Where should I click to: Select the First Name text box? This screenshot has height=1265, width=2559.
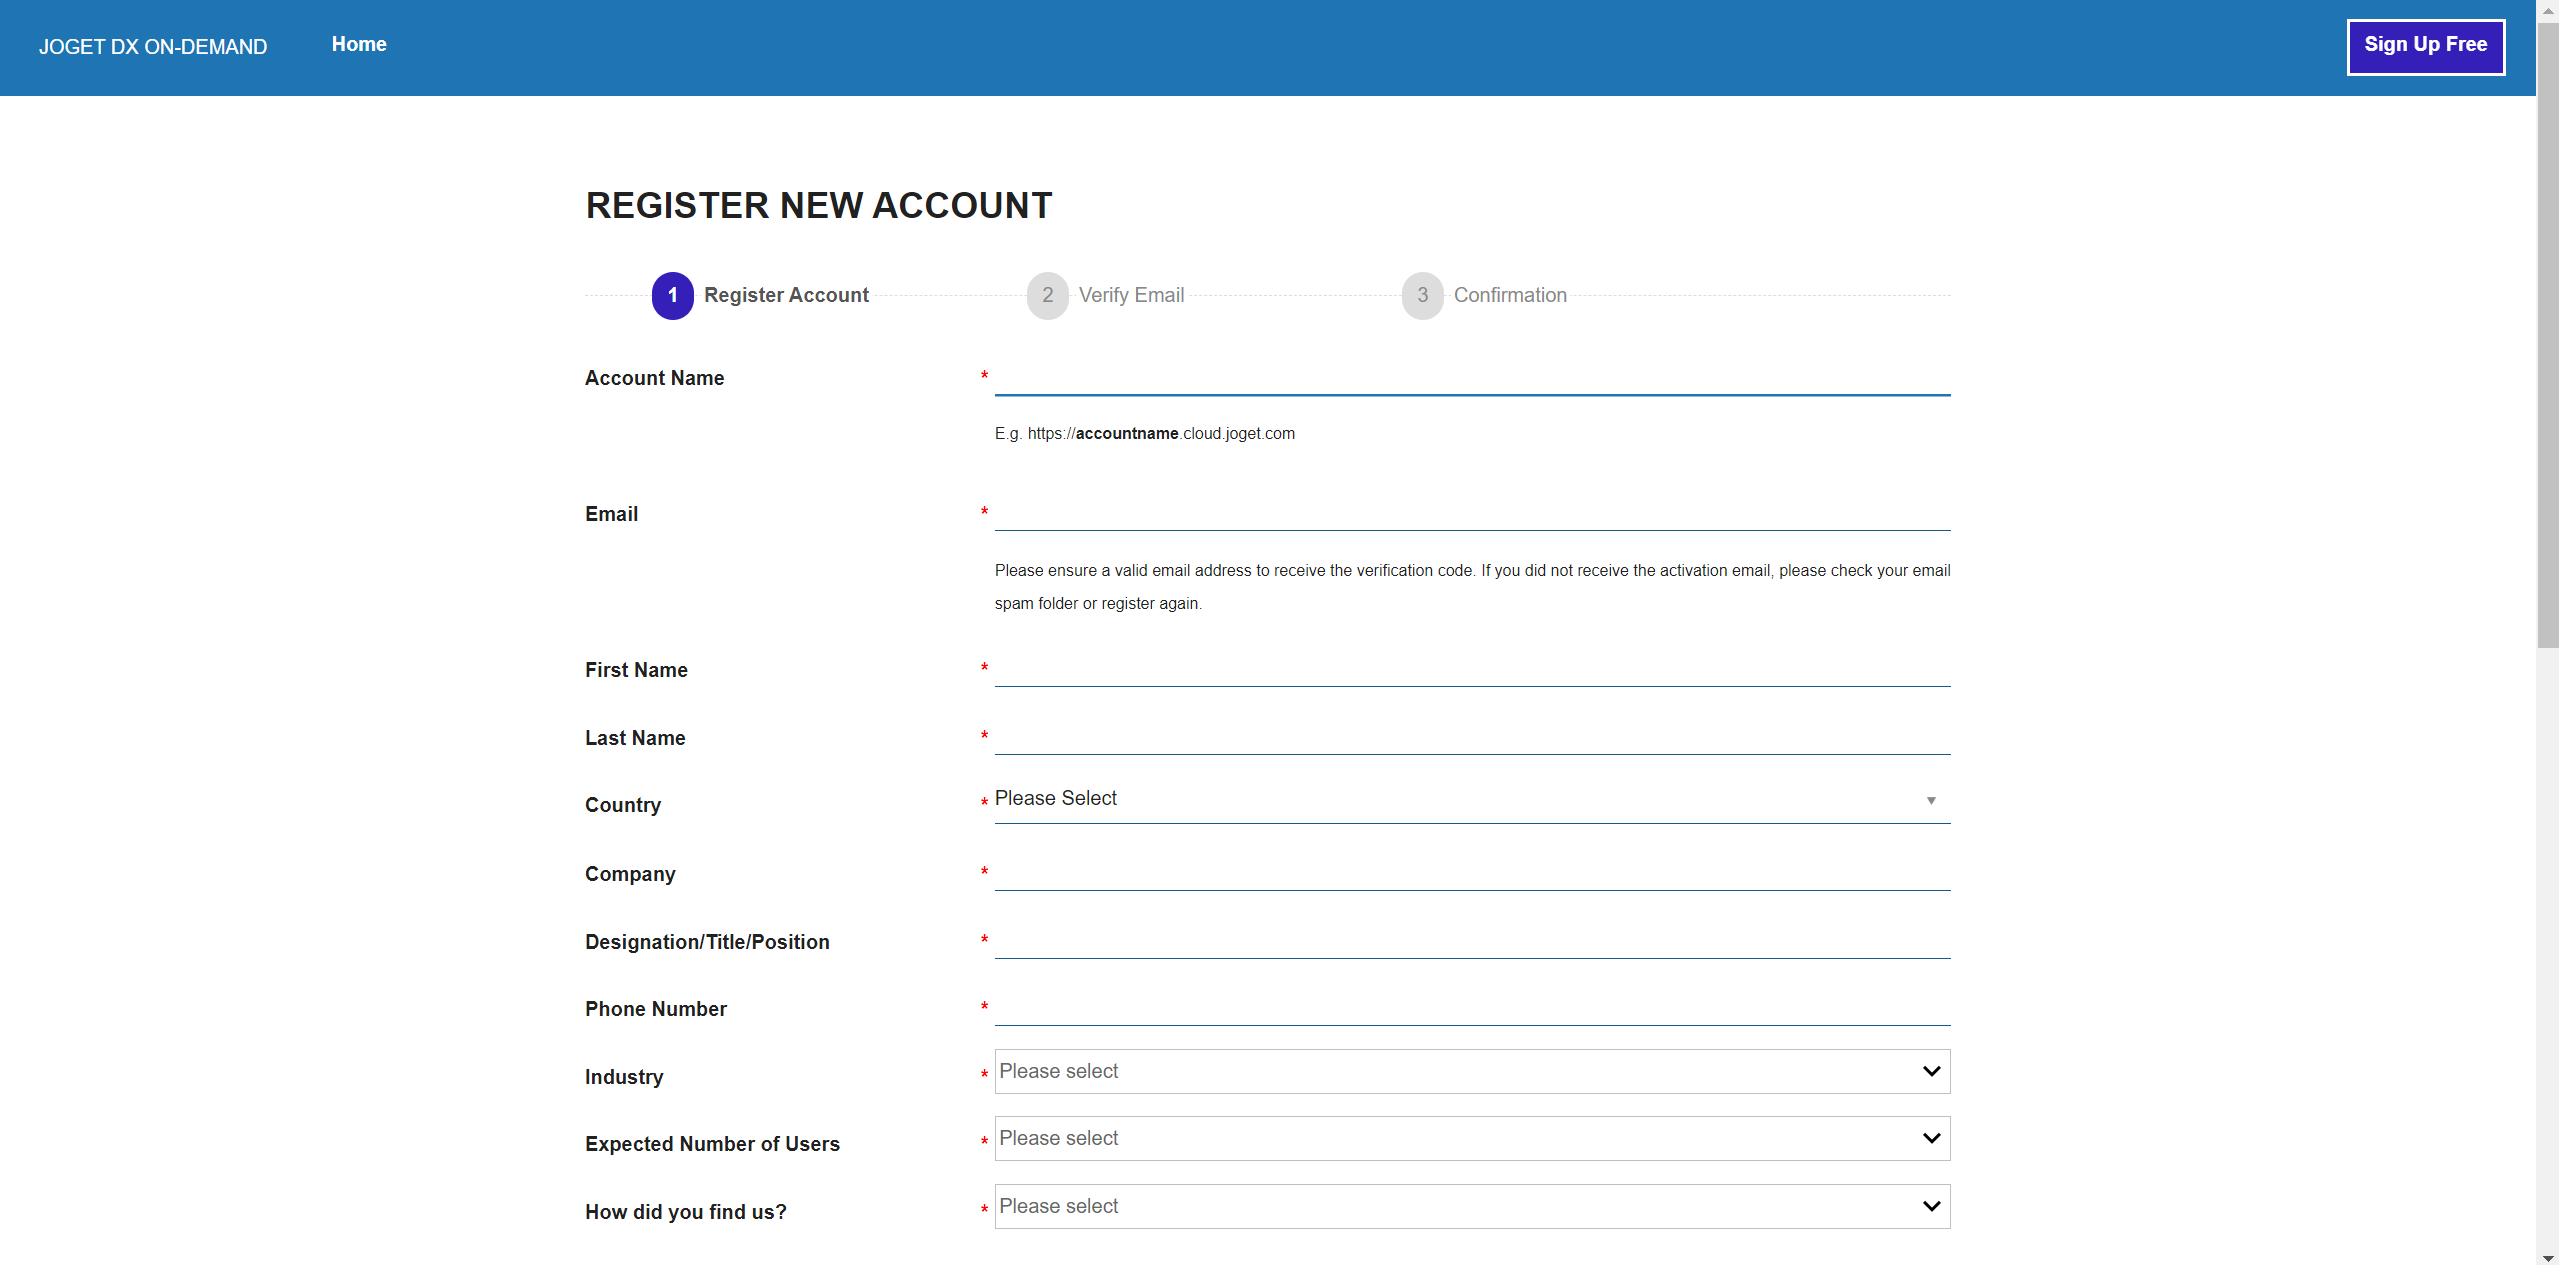[x=1471, y=669]
